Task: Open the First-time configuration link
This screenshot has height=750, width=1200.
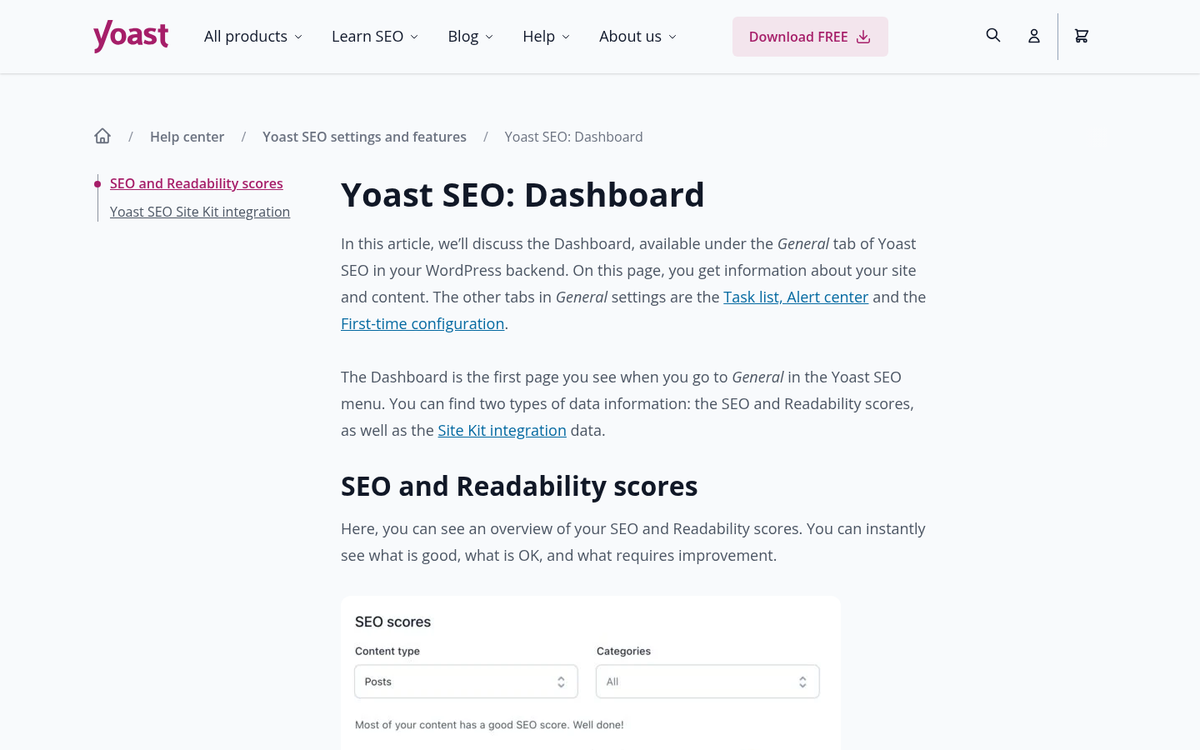Action: 421,323
